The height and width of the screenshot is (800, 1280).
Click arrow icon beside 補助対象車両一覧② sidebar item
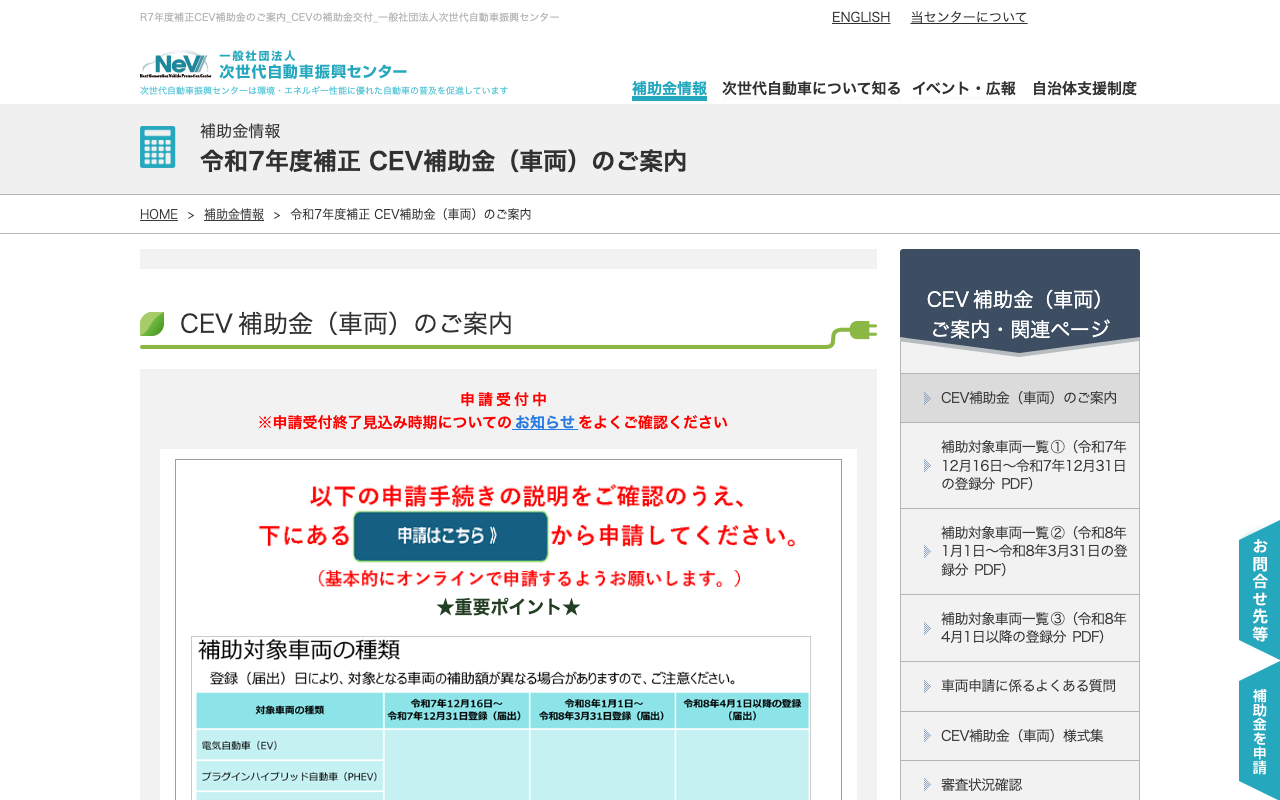pos(927,552)
